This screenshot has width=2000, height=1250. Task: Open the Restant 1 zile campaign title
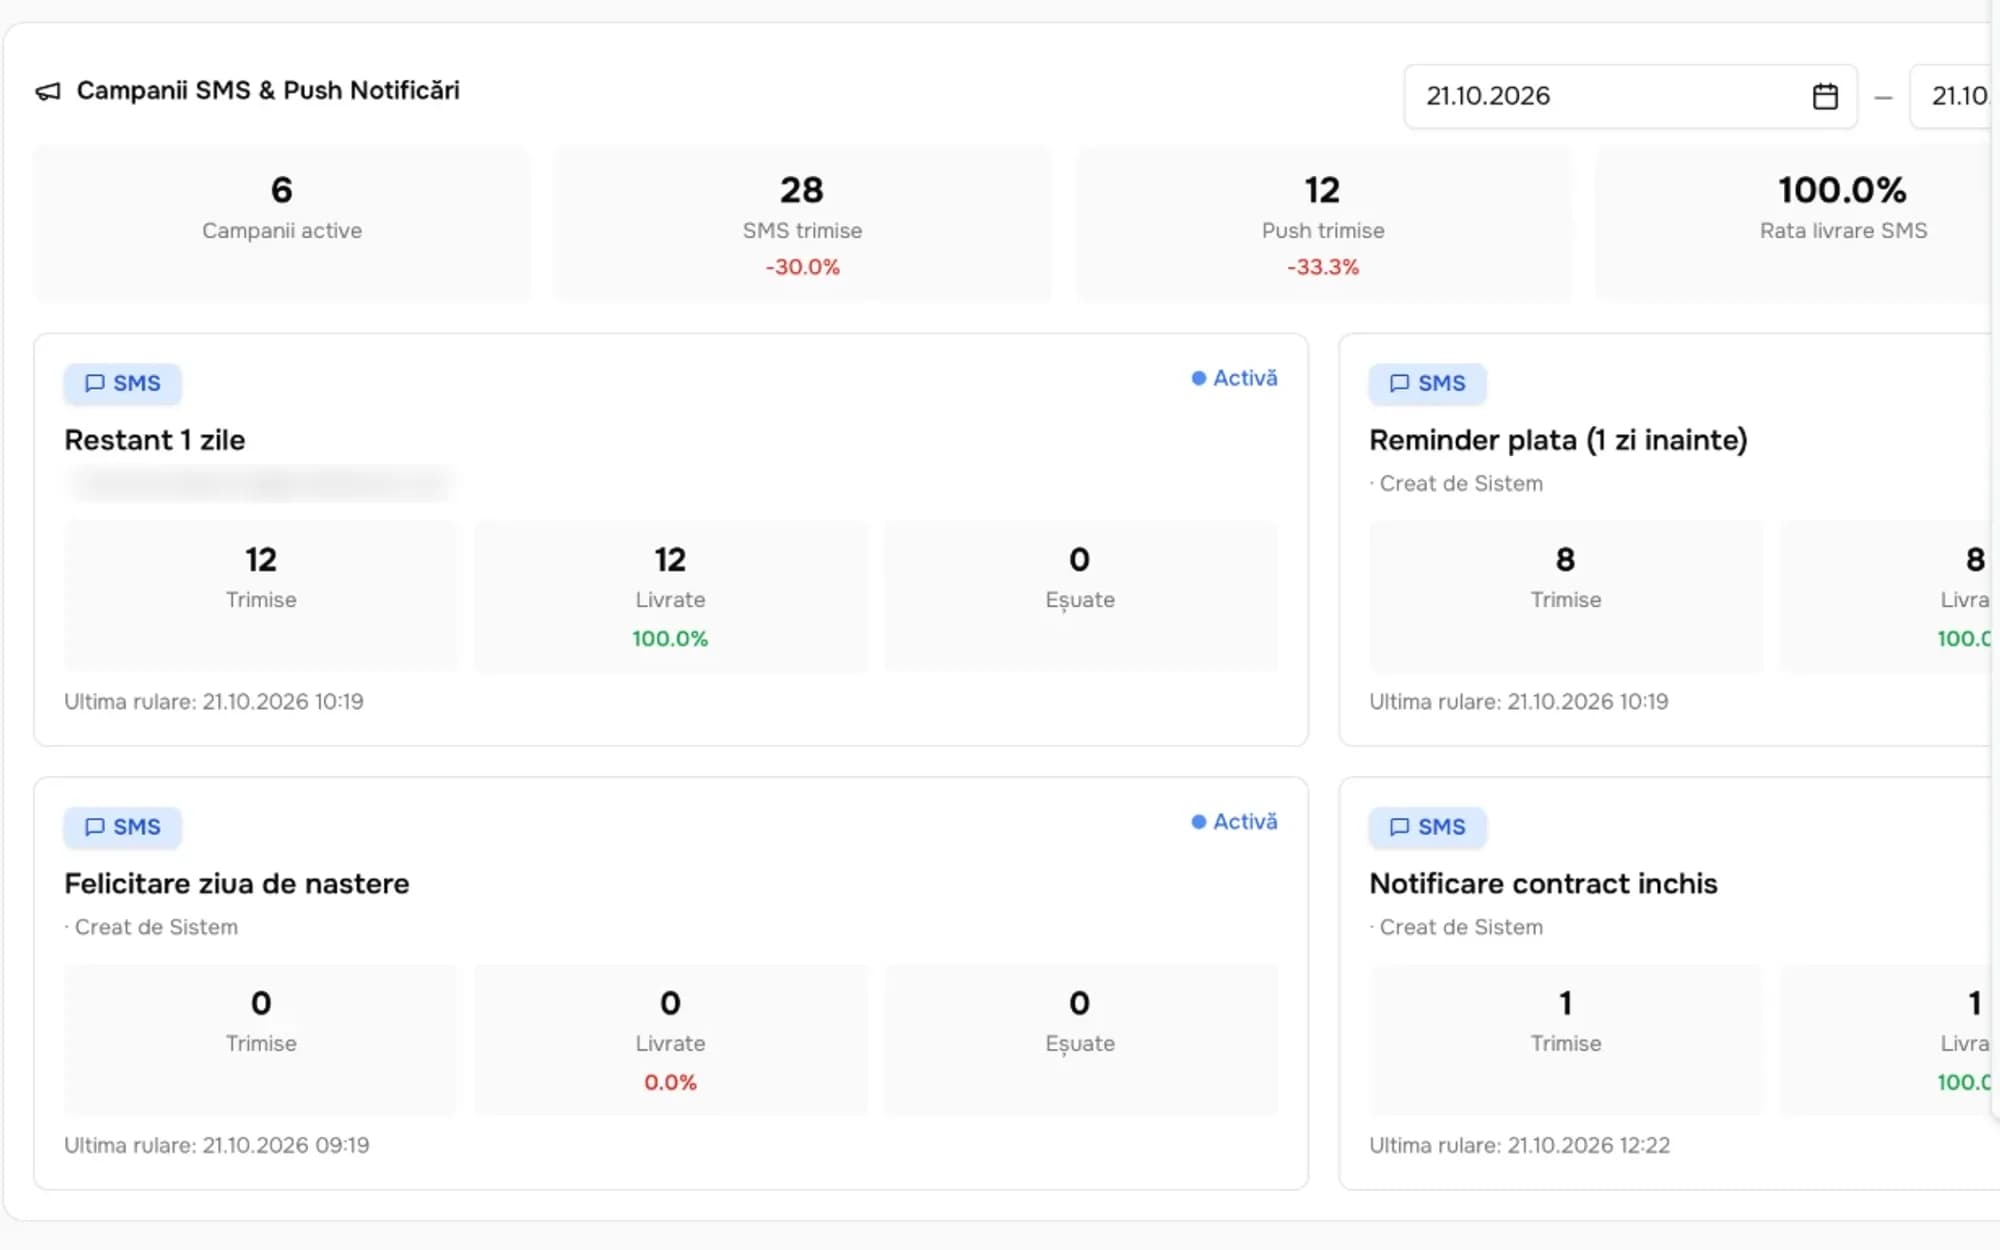(155, 440)
